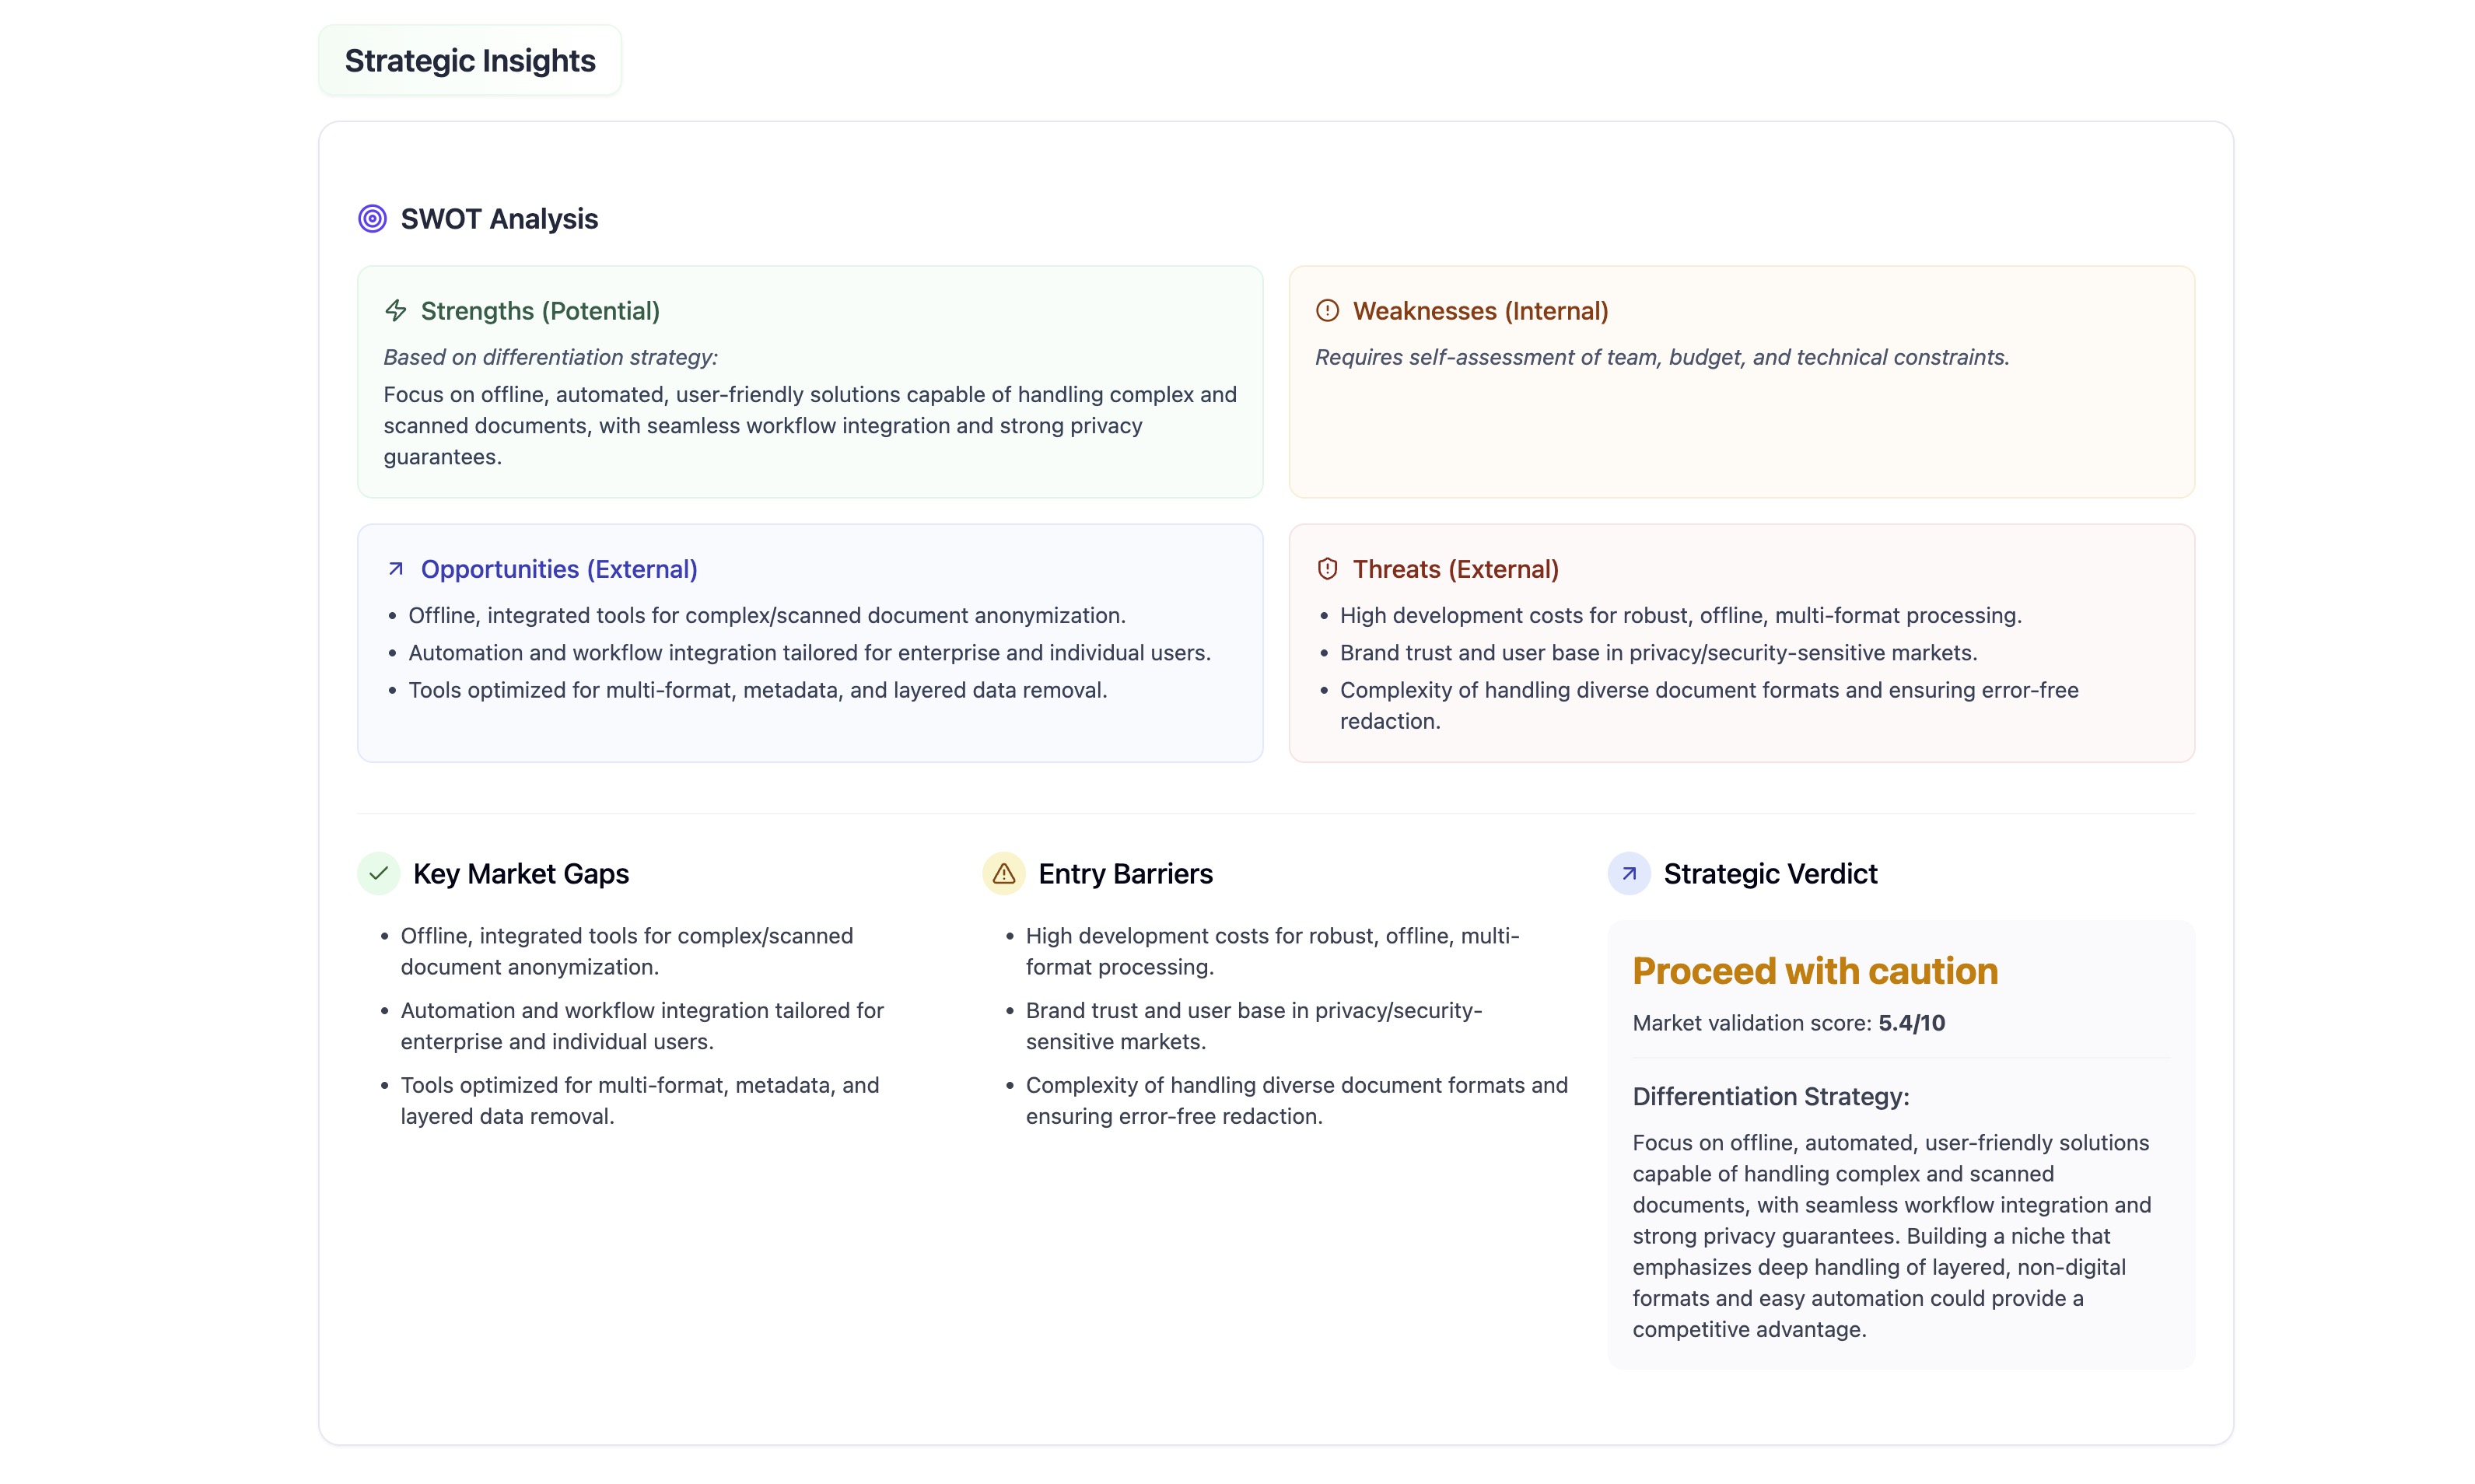Click the Entry Barriers warning triangle icon
Image resolution: width=2475 pixels, height=1484 pixels.
click(1003, 874)
